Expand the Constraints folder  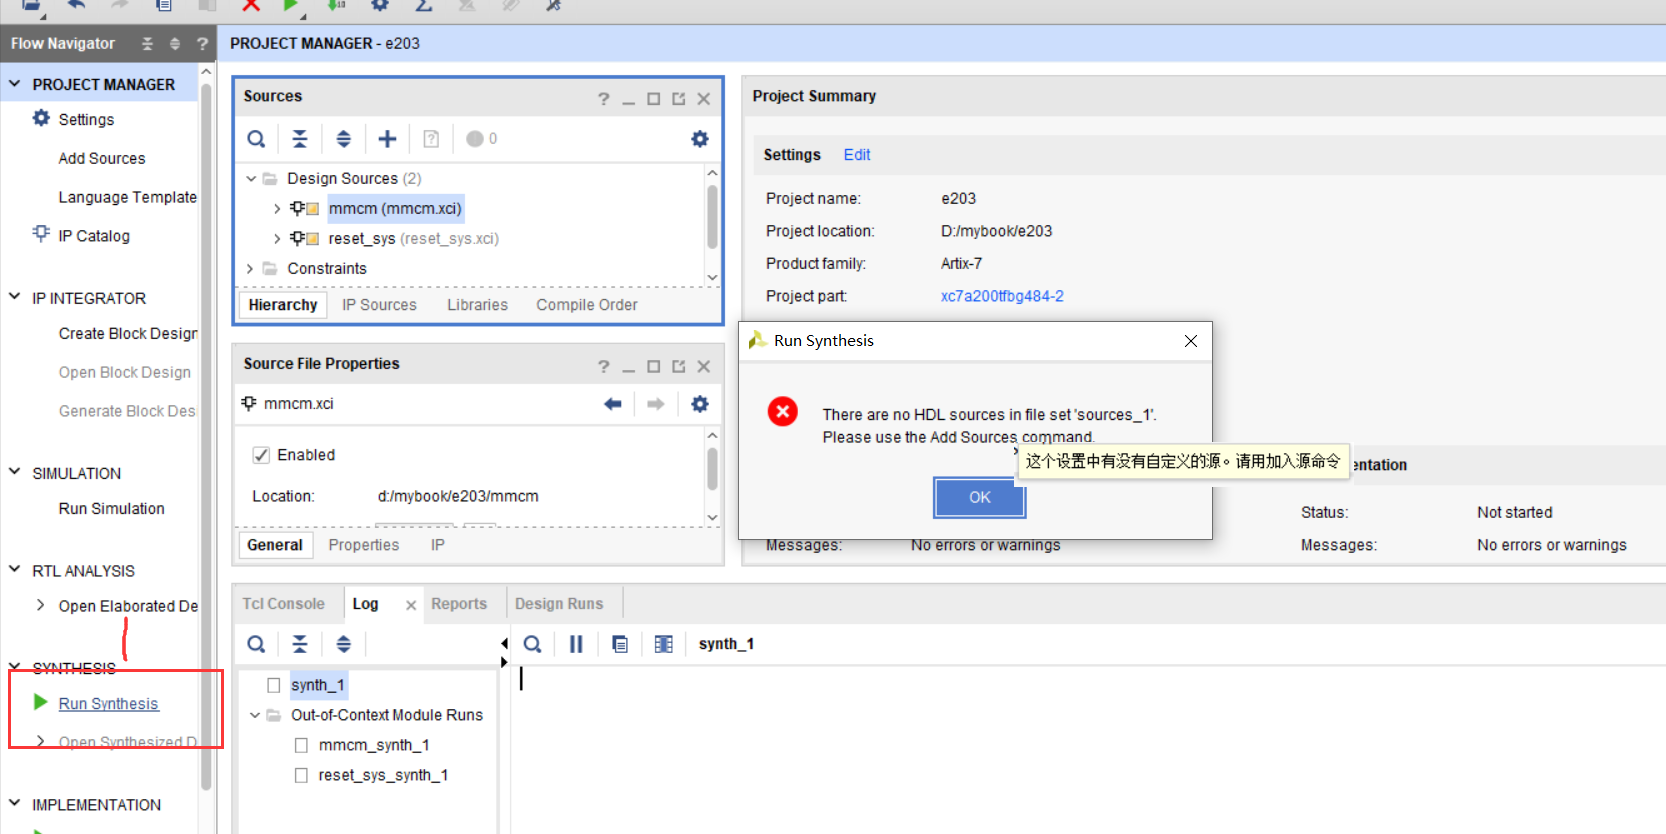click(250, 268)
